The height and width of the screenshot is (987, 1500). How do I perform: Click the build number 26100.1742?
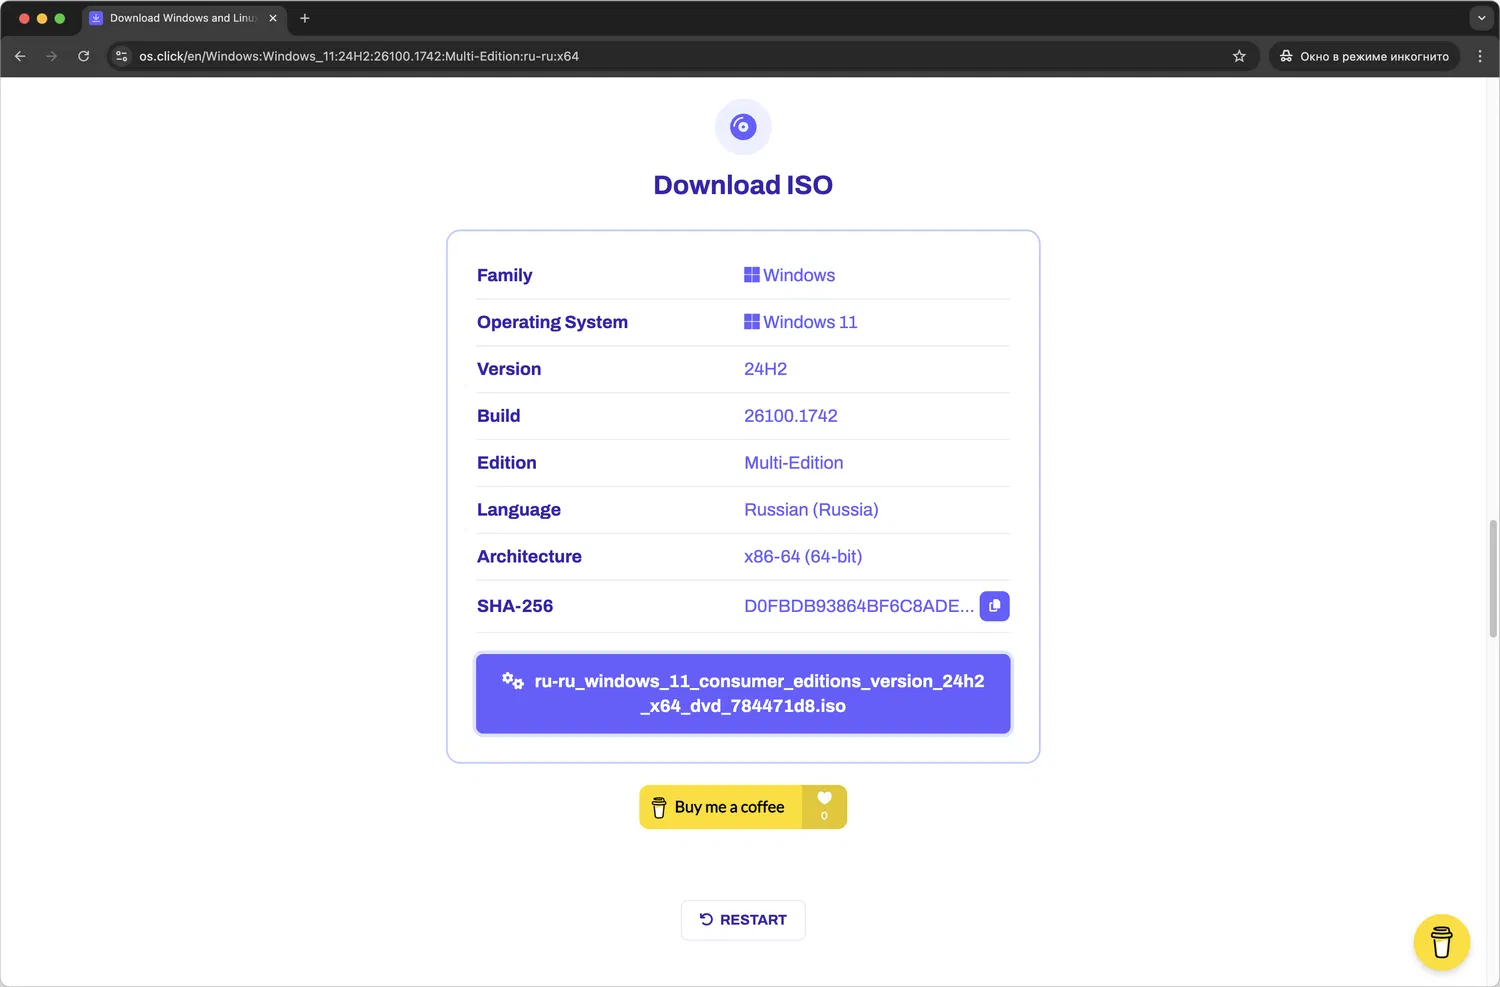click(x=791, y=416)
